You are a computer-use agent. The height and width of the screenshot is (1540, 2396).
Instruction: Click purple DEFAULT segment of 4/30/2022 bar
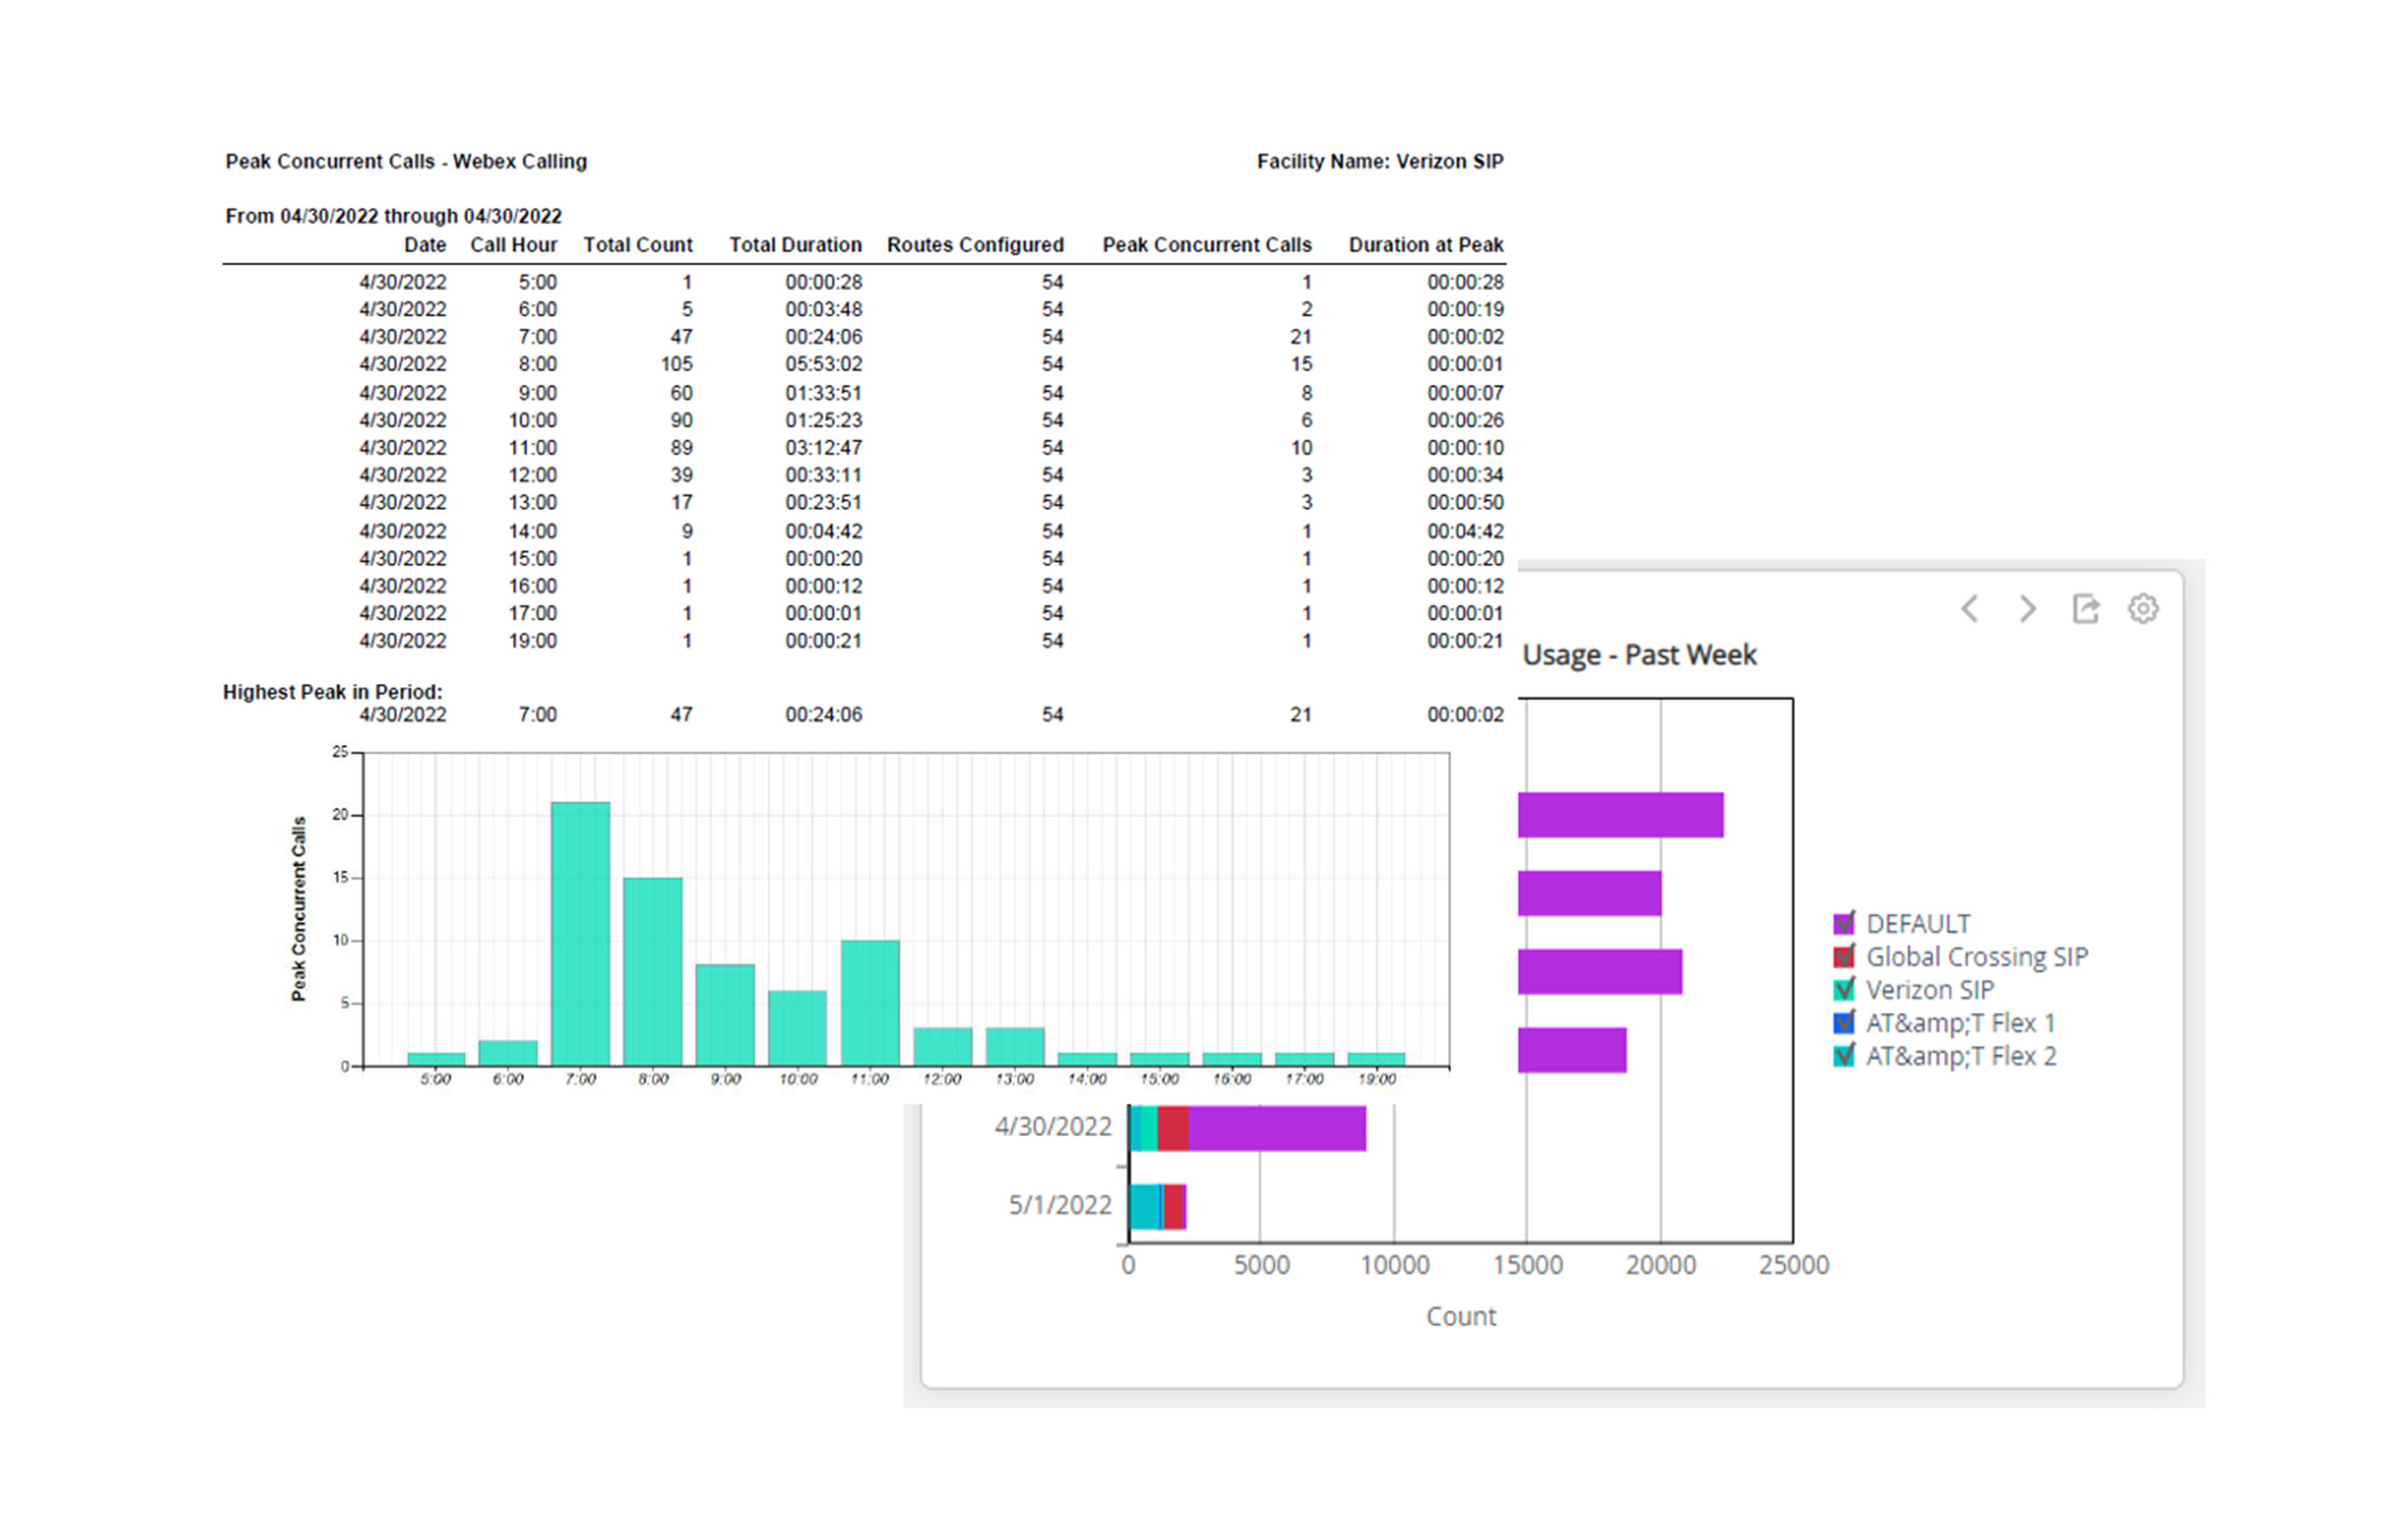click(x=1277, y=1128)
